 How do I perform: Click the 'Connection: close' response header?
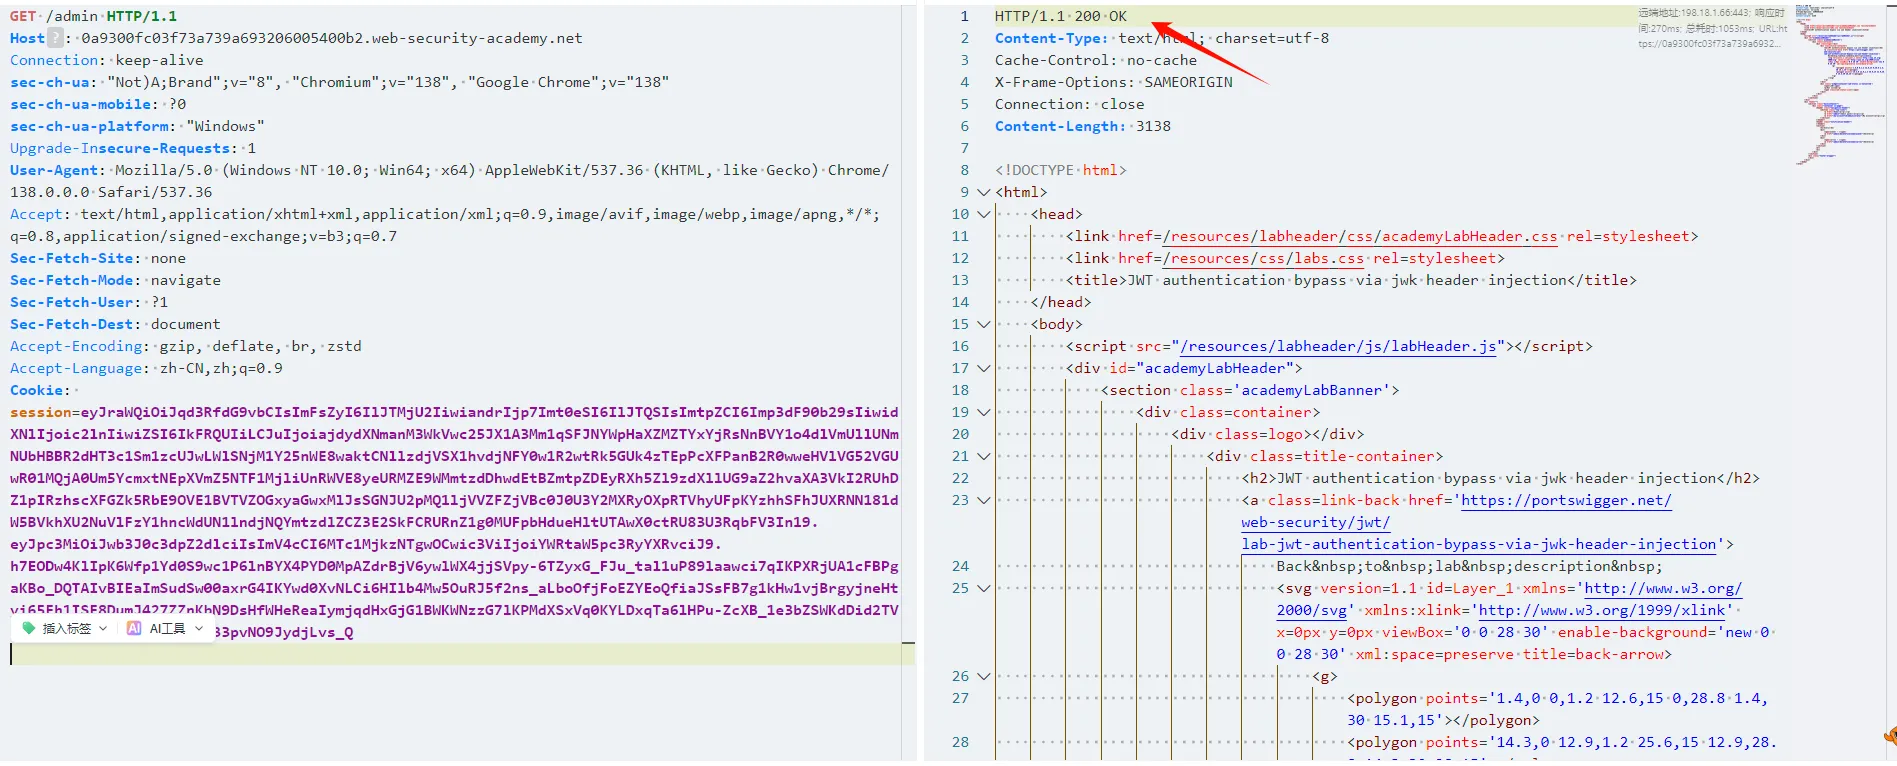[x=1069, y=104]
